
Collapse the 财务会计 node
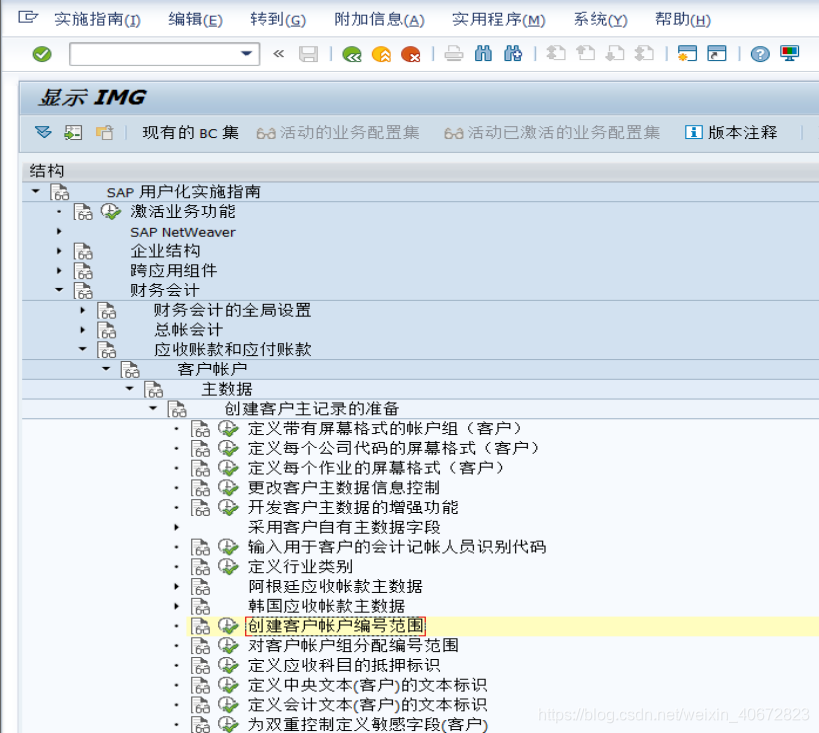59,289
